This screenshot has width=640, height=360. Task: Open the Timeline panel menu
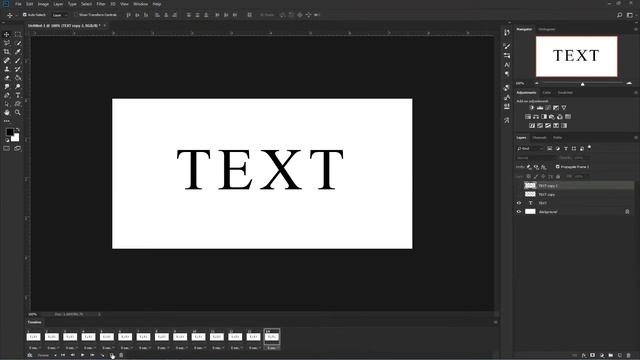pyautogui.click(x=496, y=322)
